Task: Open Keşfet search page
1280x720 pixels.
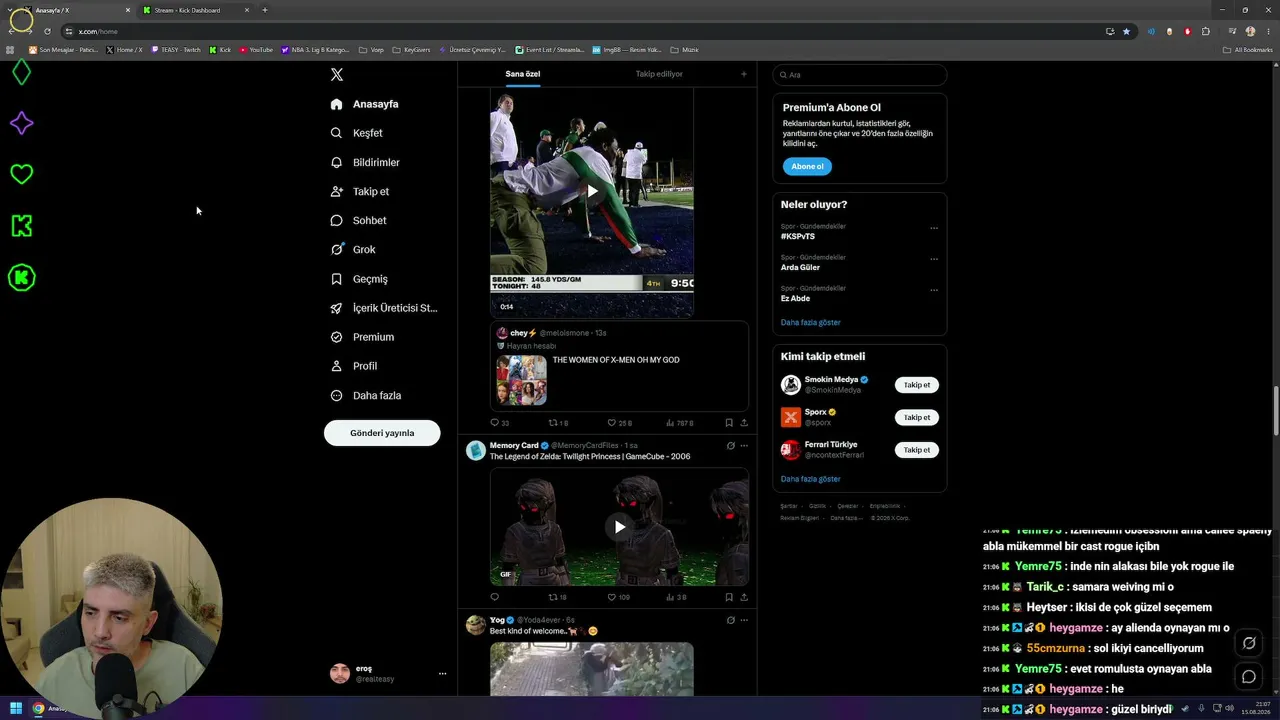Action: pos(357,133)
